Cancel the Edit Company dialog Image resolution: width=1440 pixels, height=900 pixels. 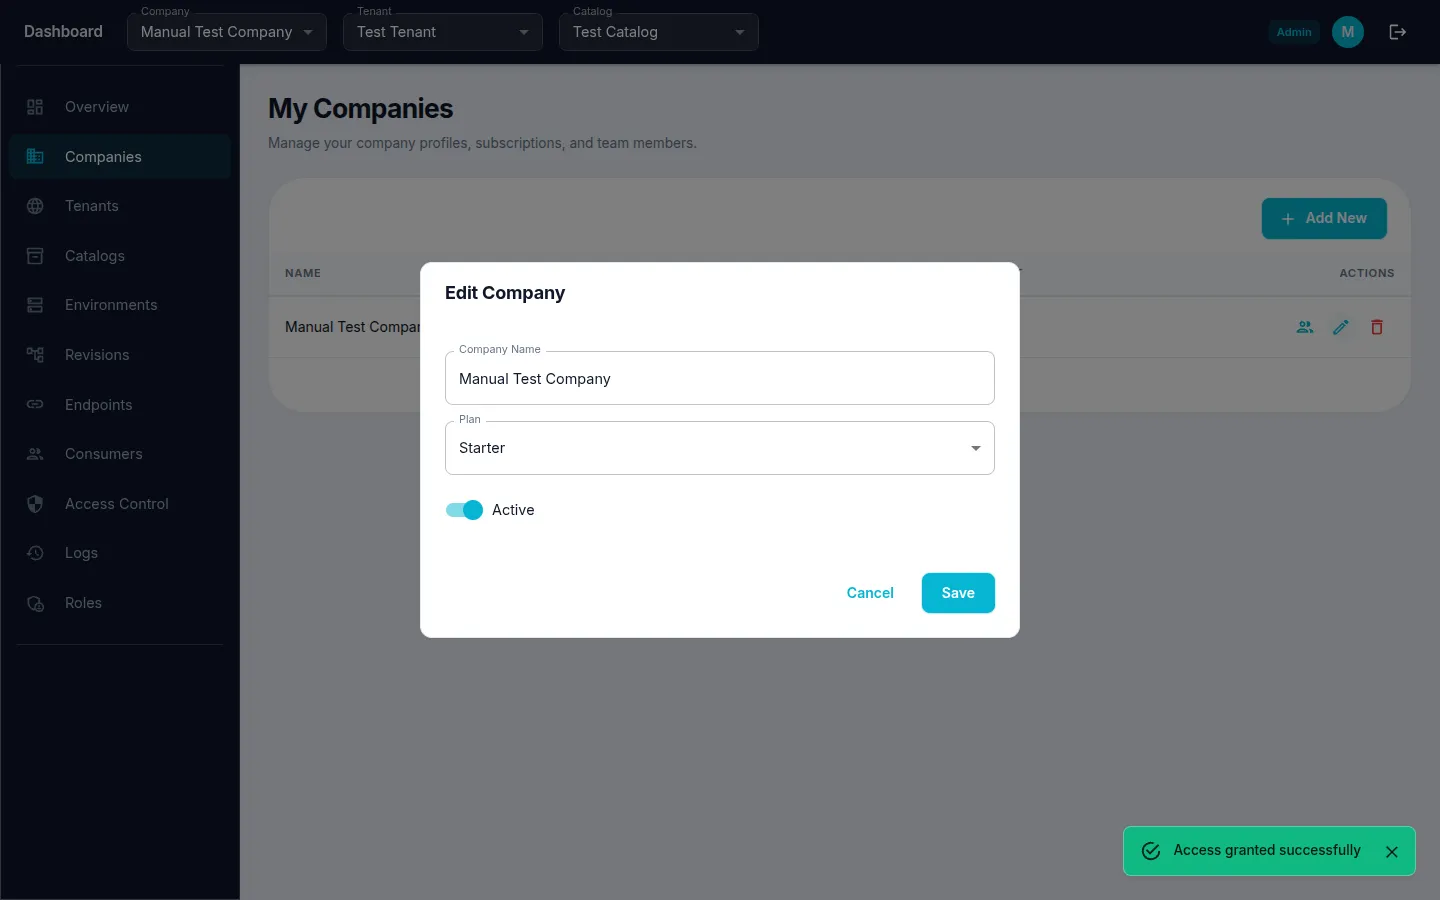click(x=869, y=592)
